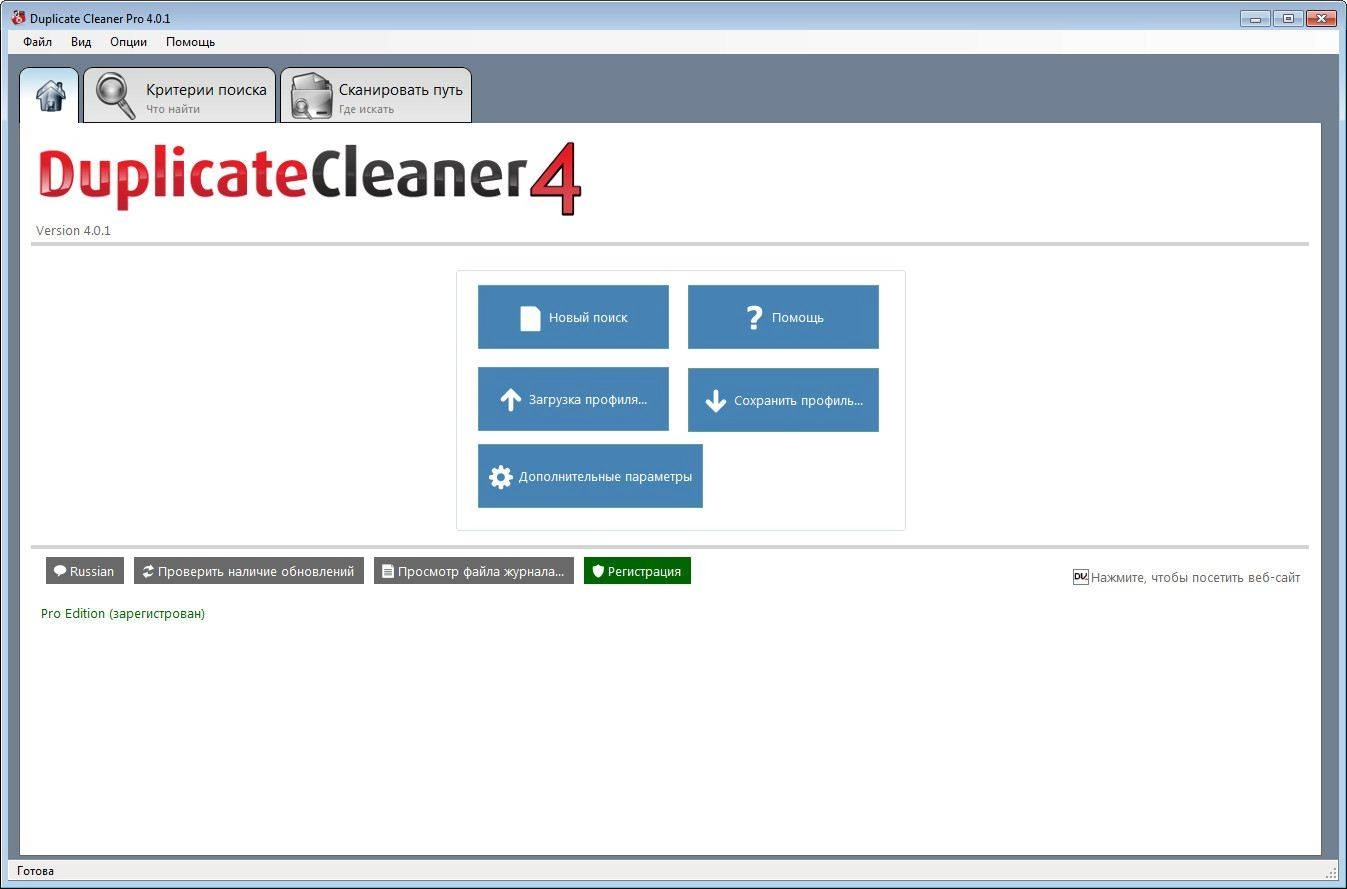Screen dimensions: 1347x889
Task: Click the magnifying glass icon on search criteria tab
Action: tap(115, 97)
